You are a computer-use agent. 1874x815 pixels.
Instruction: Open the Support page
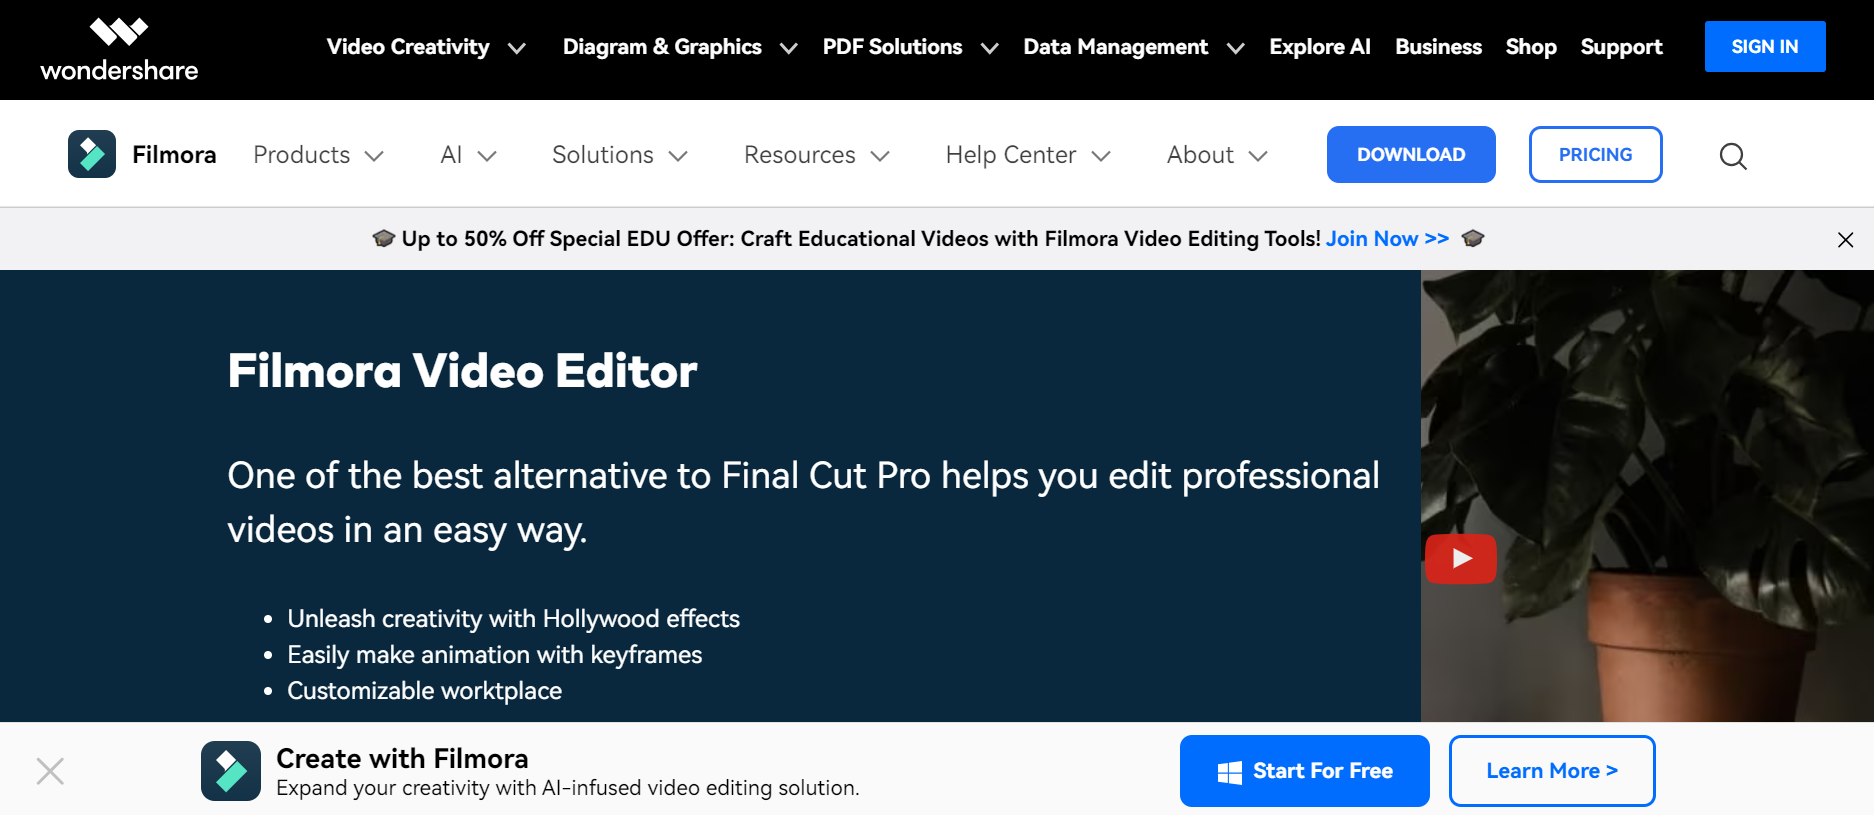click(1621, 47)
